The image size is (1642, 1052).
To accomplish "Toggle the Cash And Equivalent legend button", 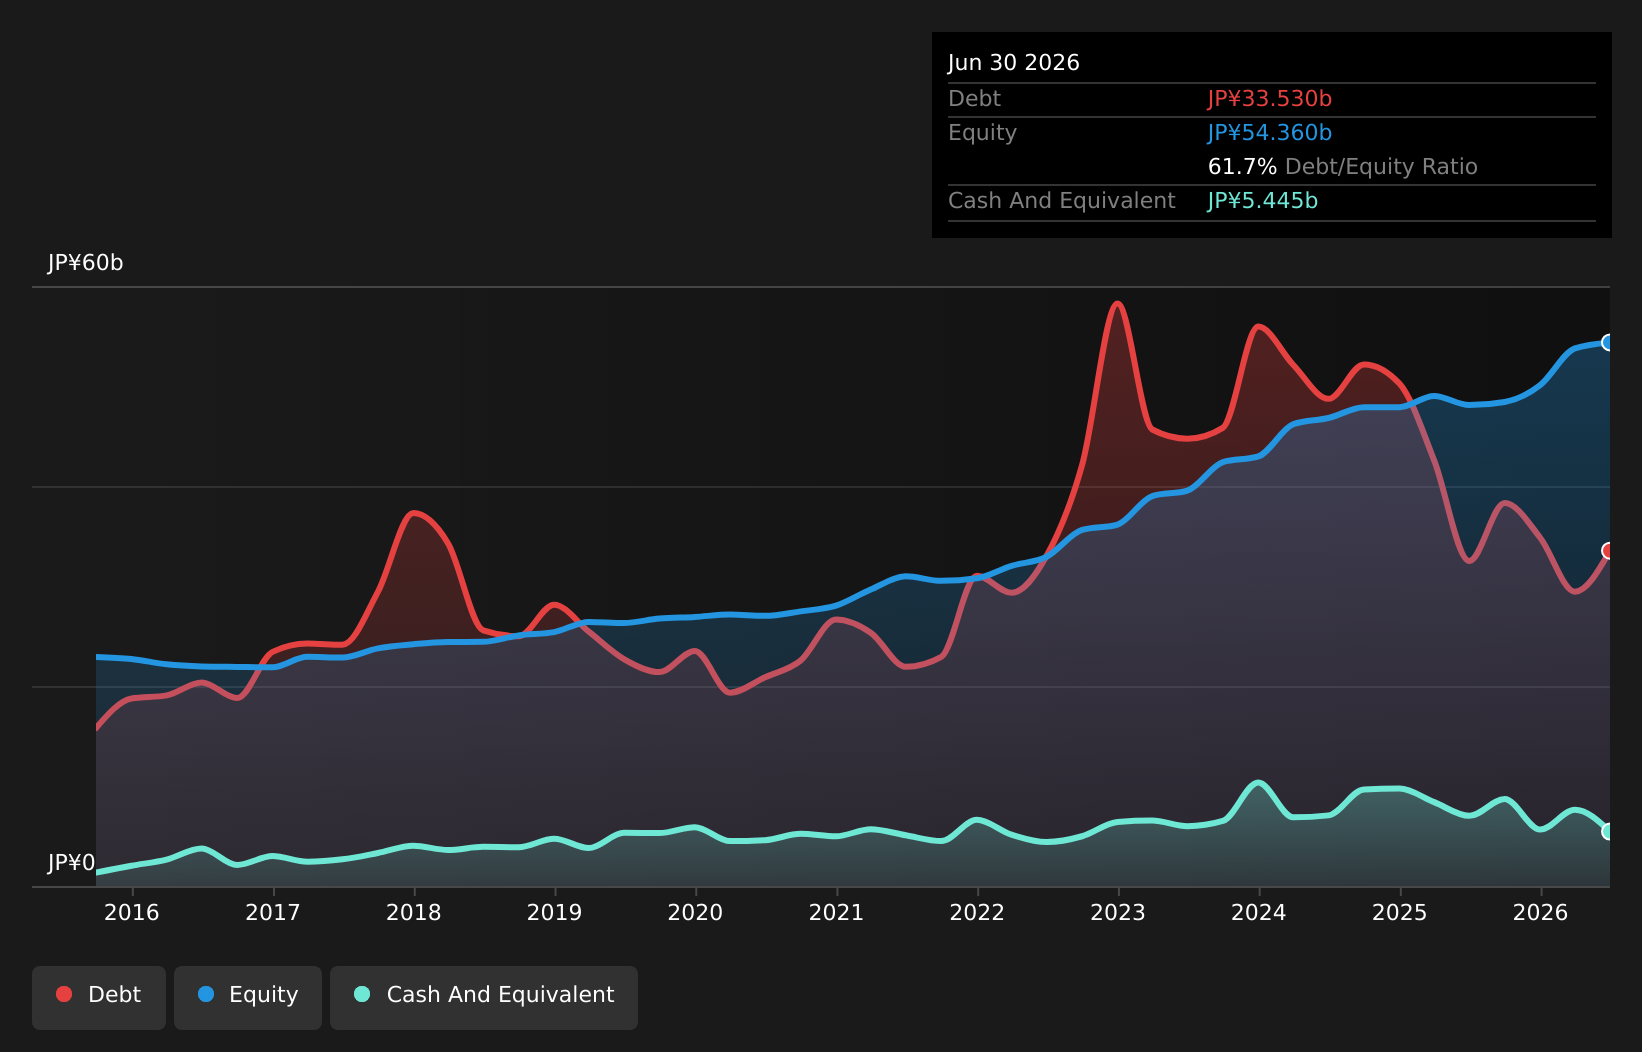I will click(484, 998).
